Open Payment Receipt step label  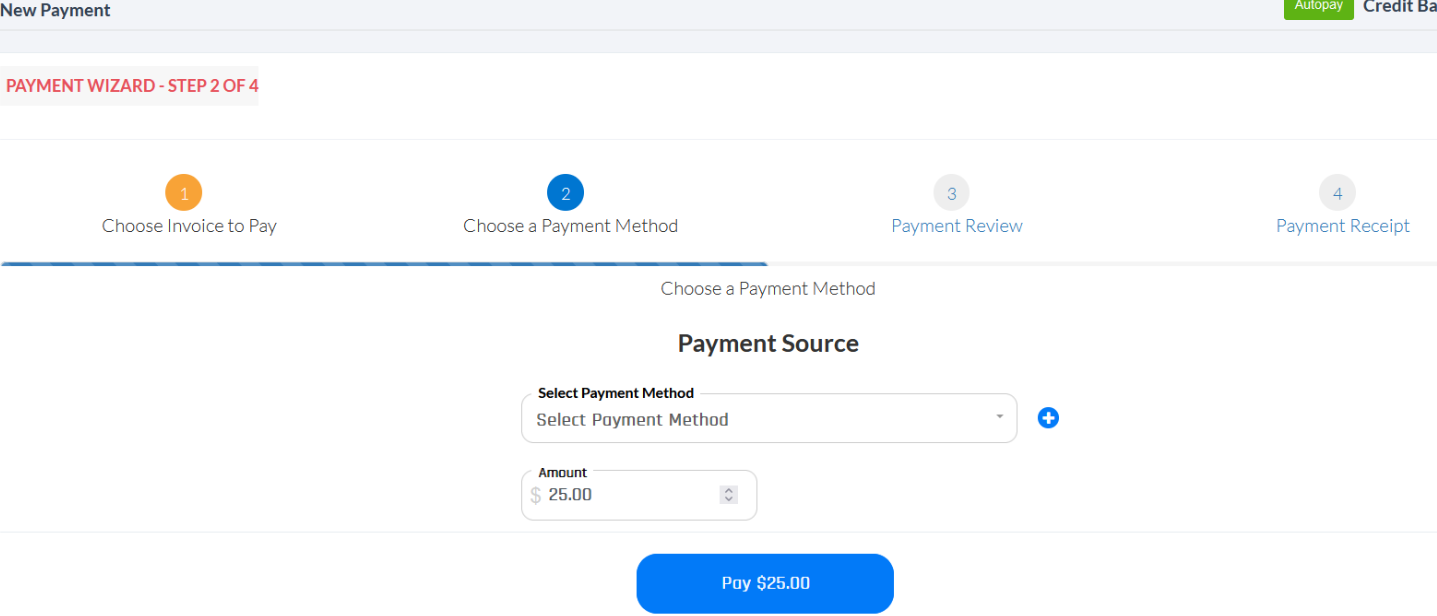(1343, 226)
